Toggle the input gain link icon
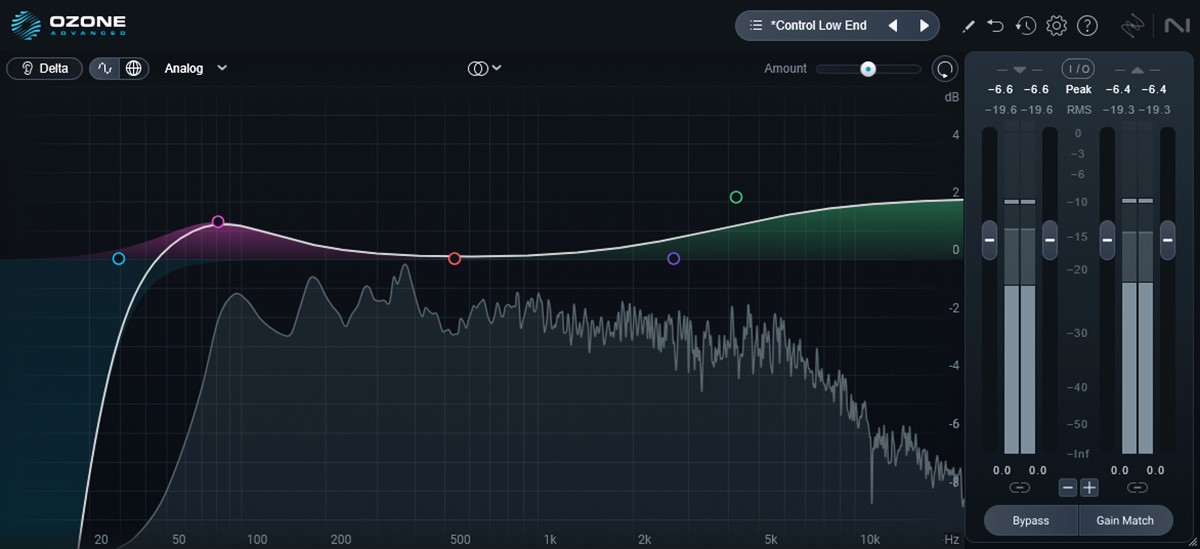Viewport: 1200px width, 549px height. (1020, 488)
